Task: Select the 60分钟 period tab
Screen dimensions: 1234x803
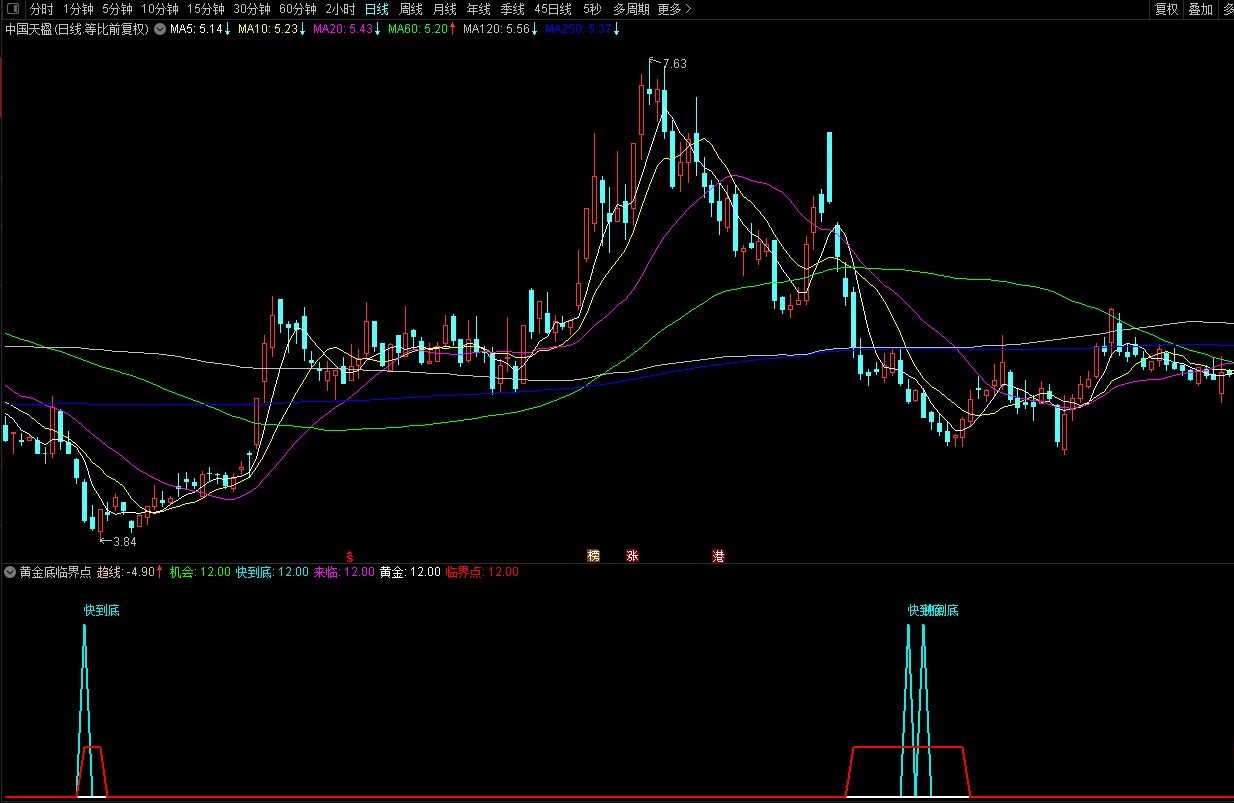Action: 299,9
